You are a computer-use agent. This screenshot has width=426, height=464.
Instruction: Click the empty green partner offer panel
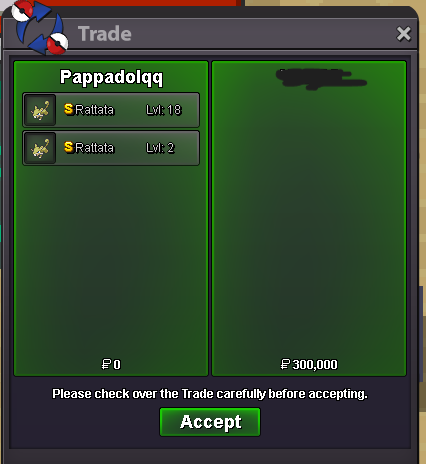coord(309,218)
